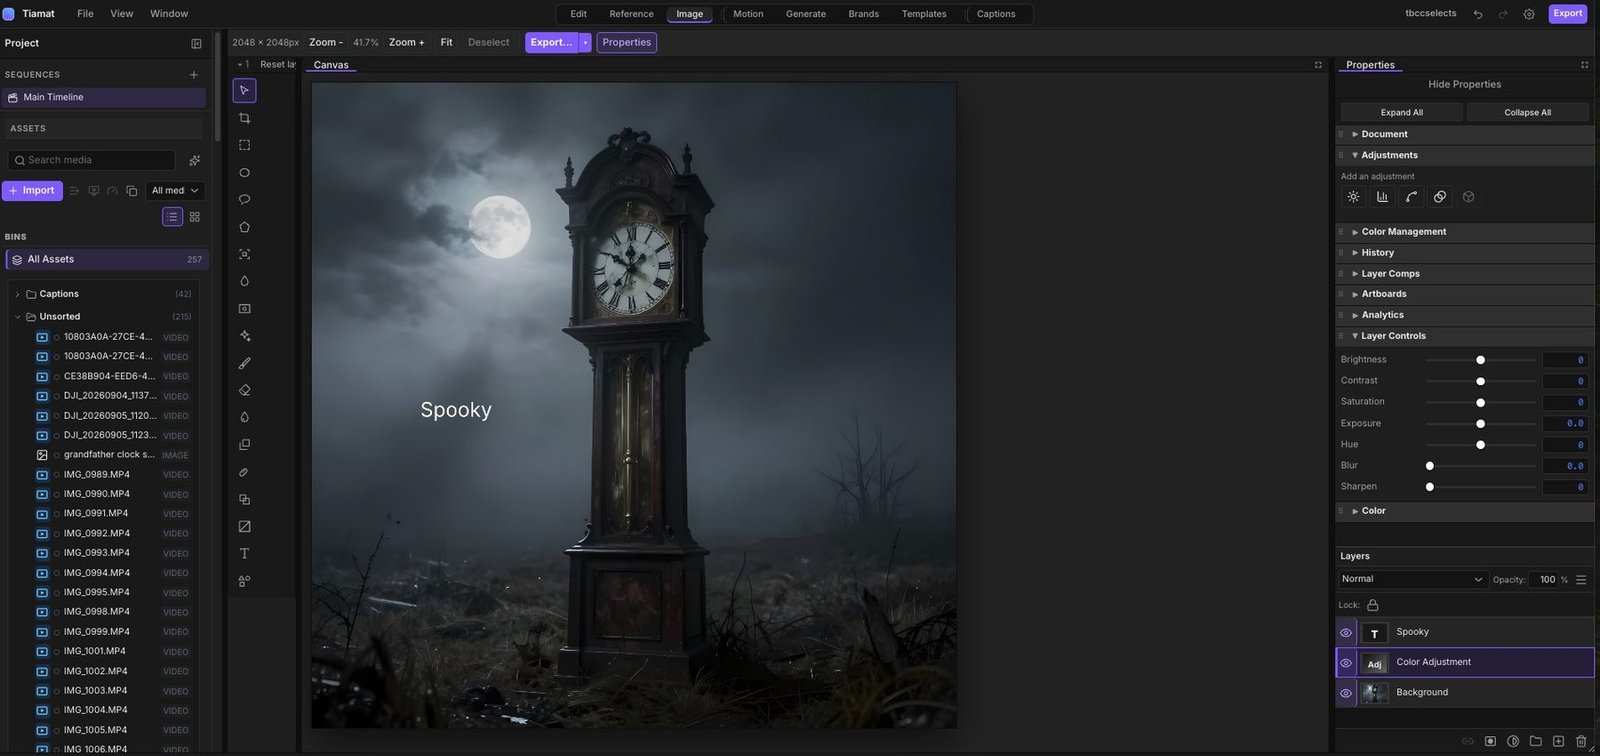
Task: Delete the selected layer with trash icon
Action: tap(1581, 741)
